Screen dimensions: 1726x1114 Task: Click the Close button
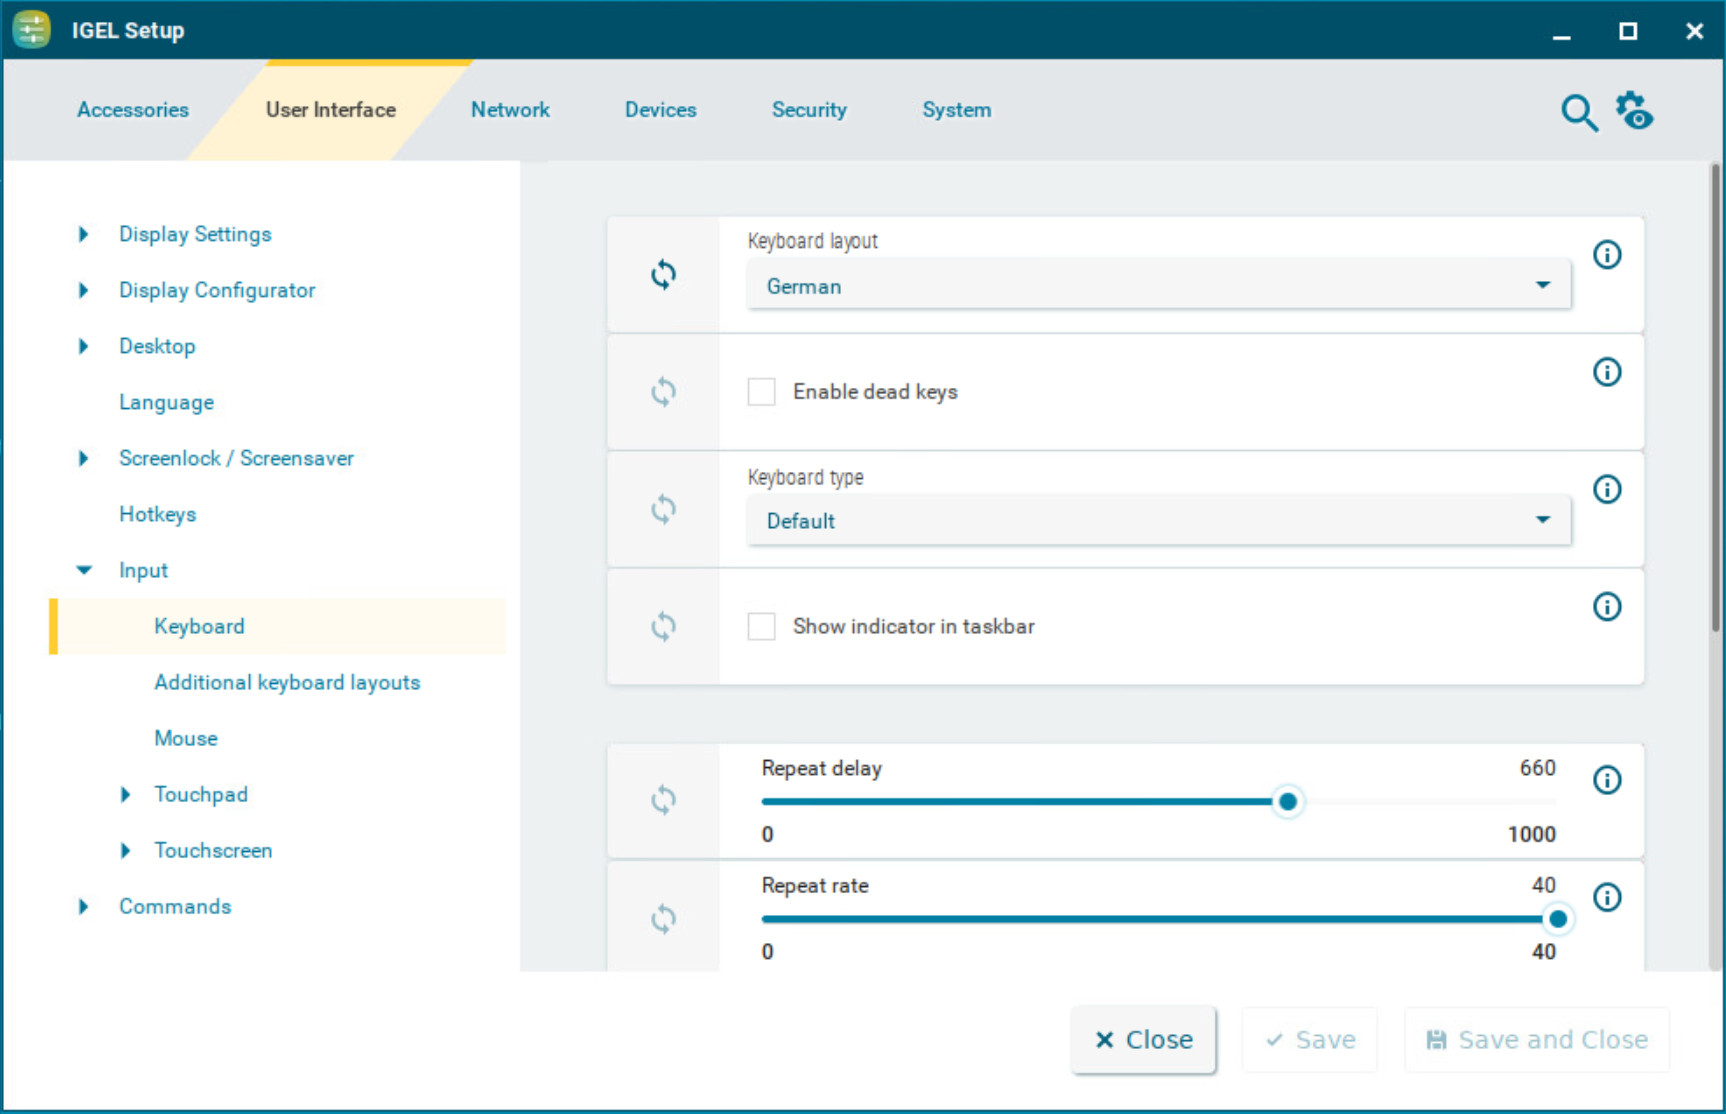point(1143,1040)
